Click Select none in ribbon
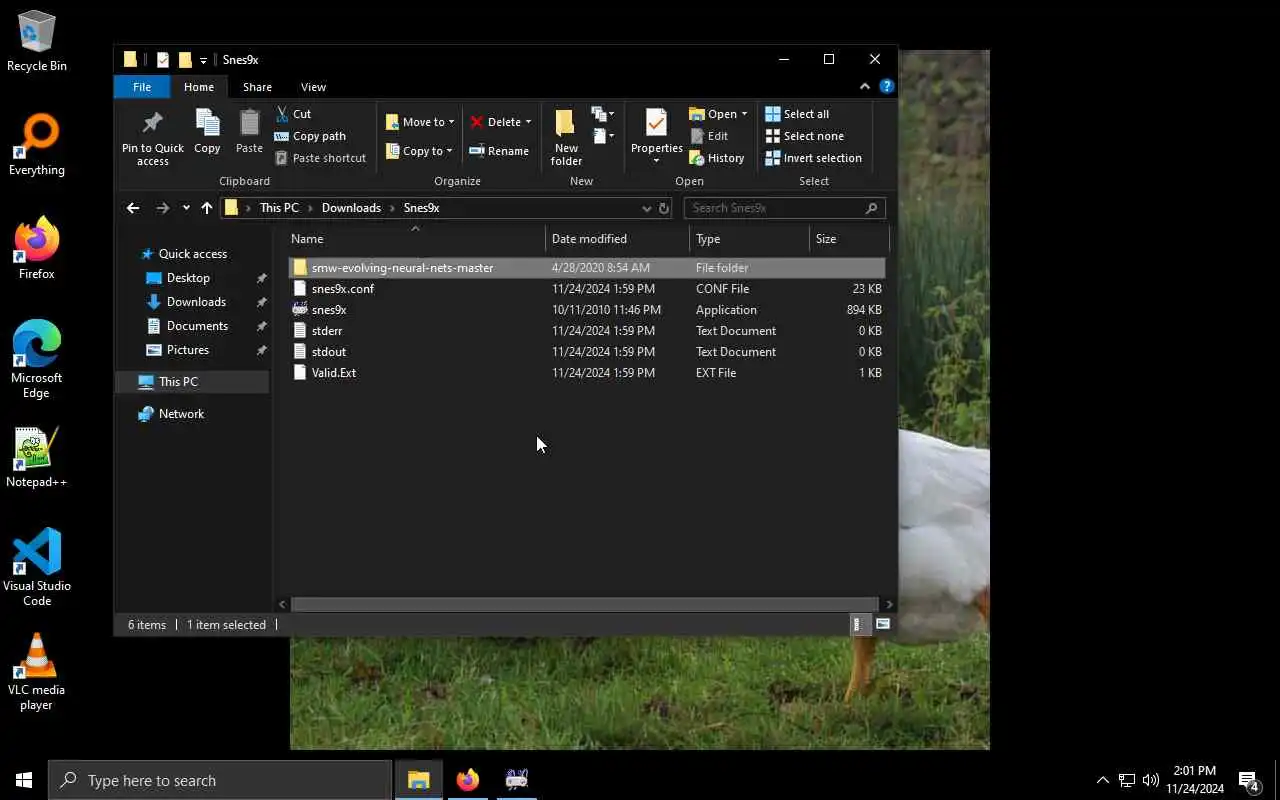Image resolution: width=1280 pixels, height=800 pixels. (804, 136)
